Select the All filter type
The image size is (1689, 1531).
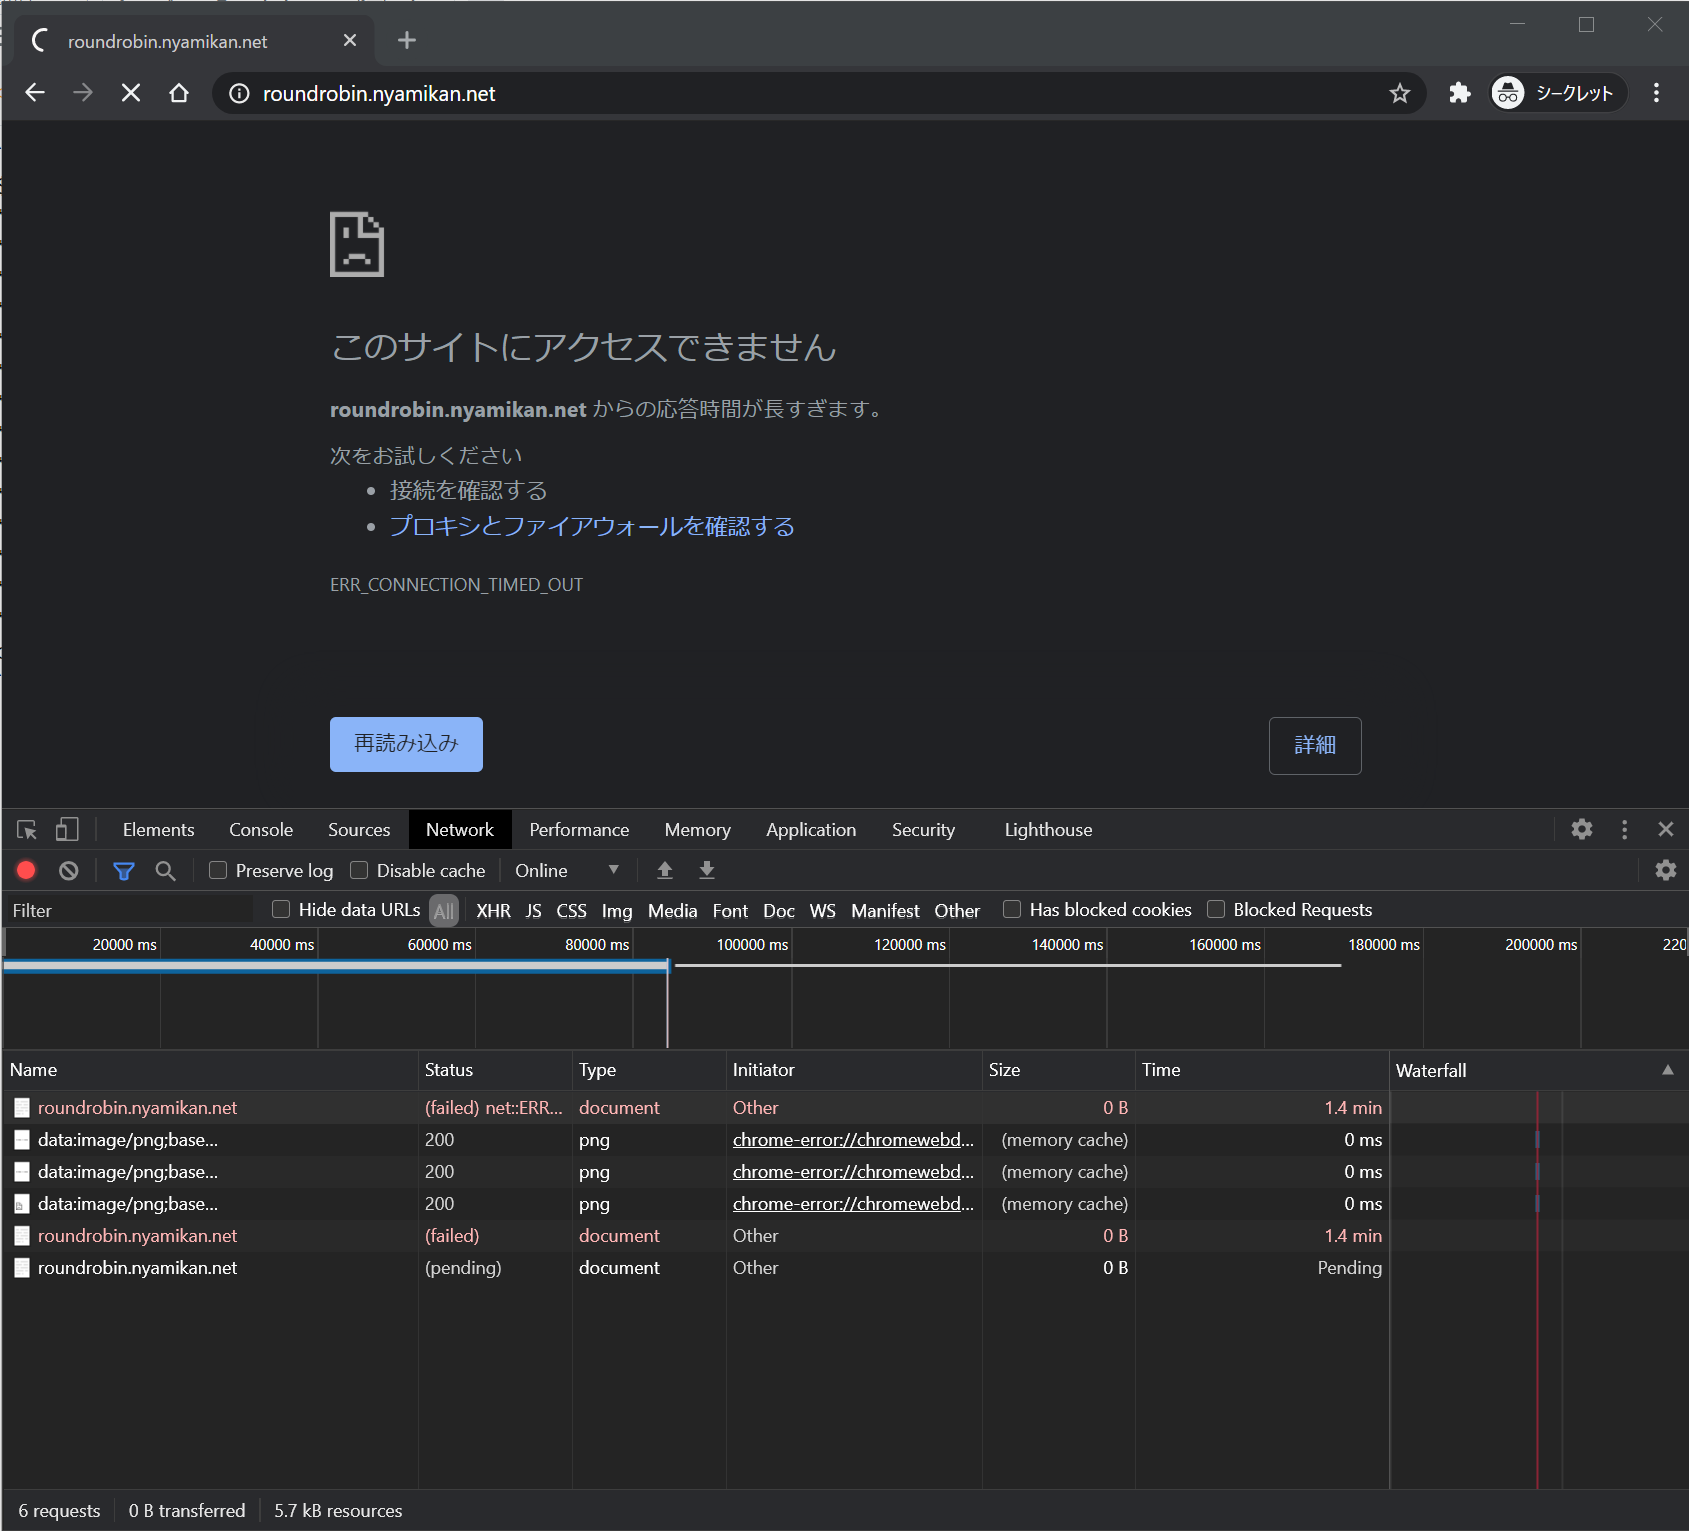tap(444, 910)
